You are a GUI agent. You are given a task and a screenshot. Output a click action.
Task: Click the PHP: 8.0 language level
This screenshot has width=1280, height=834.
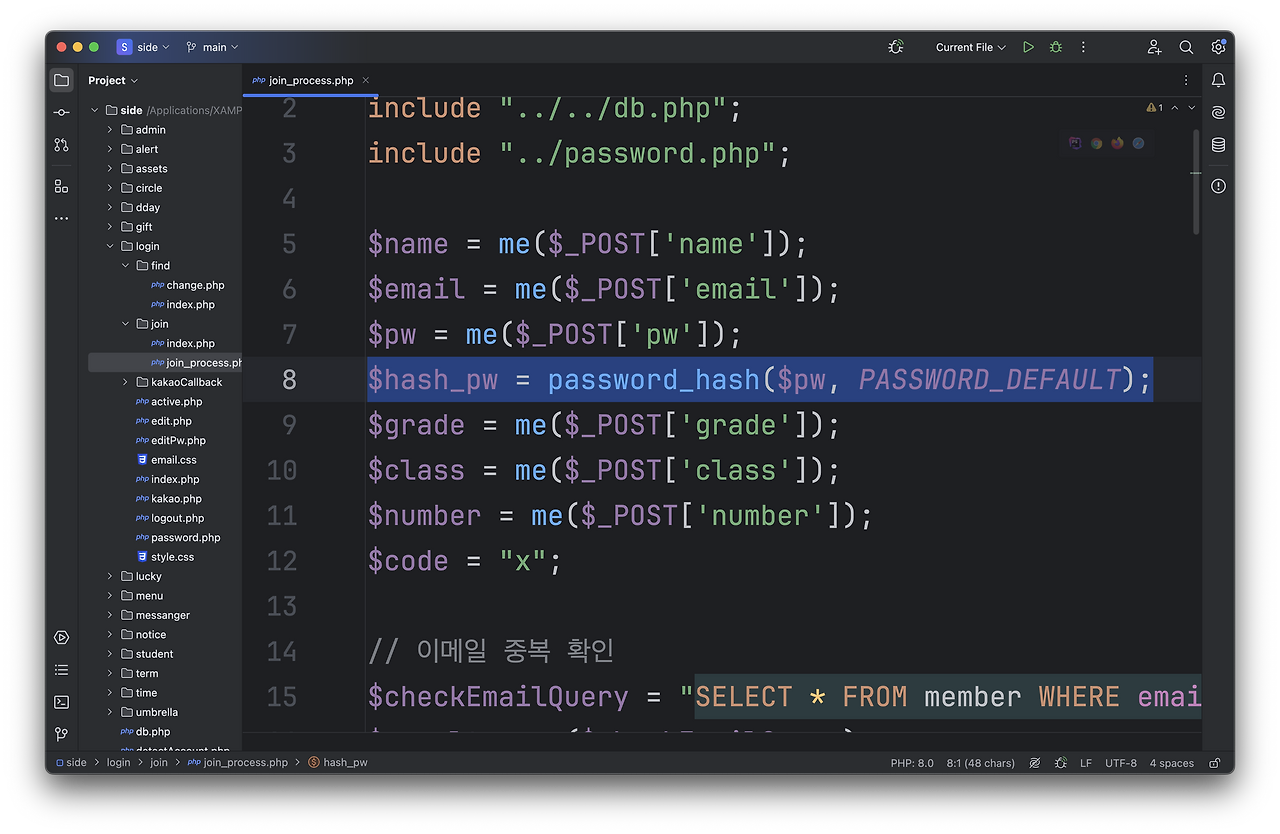pos(911,763)
